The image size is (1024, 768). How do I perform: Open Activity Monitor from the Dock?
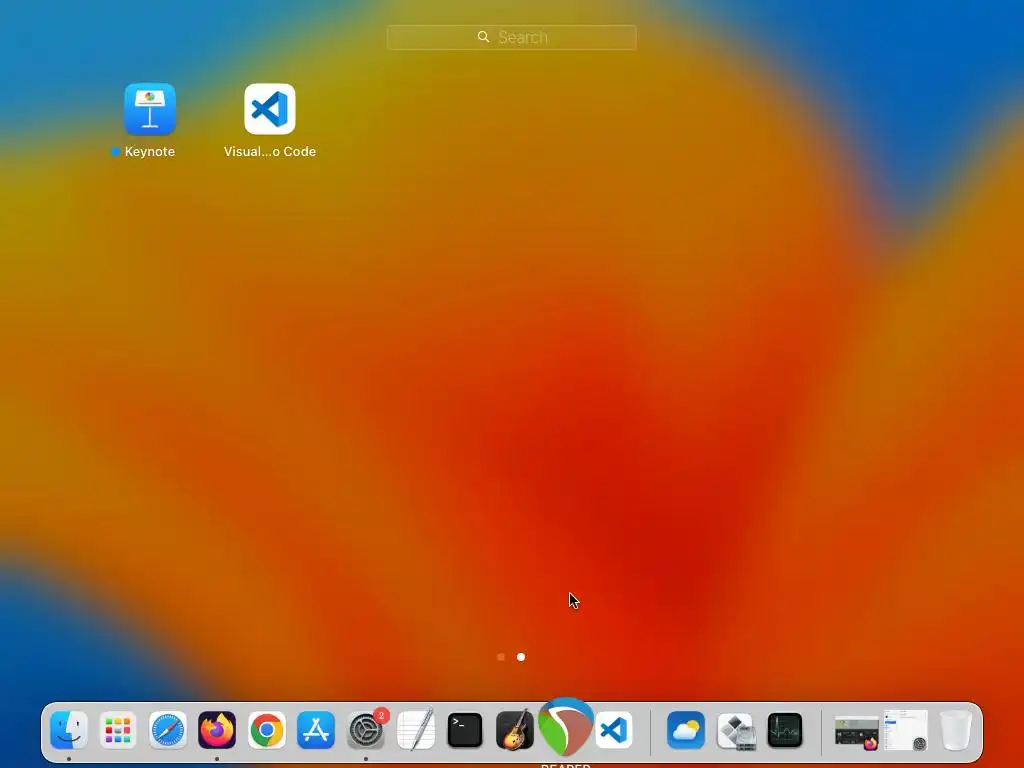tap(785, 730)
